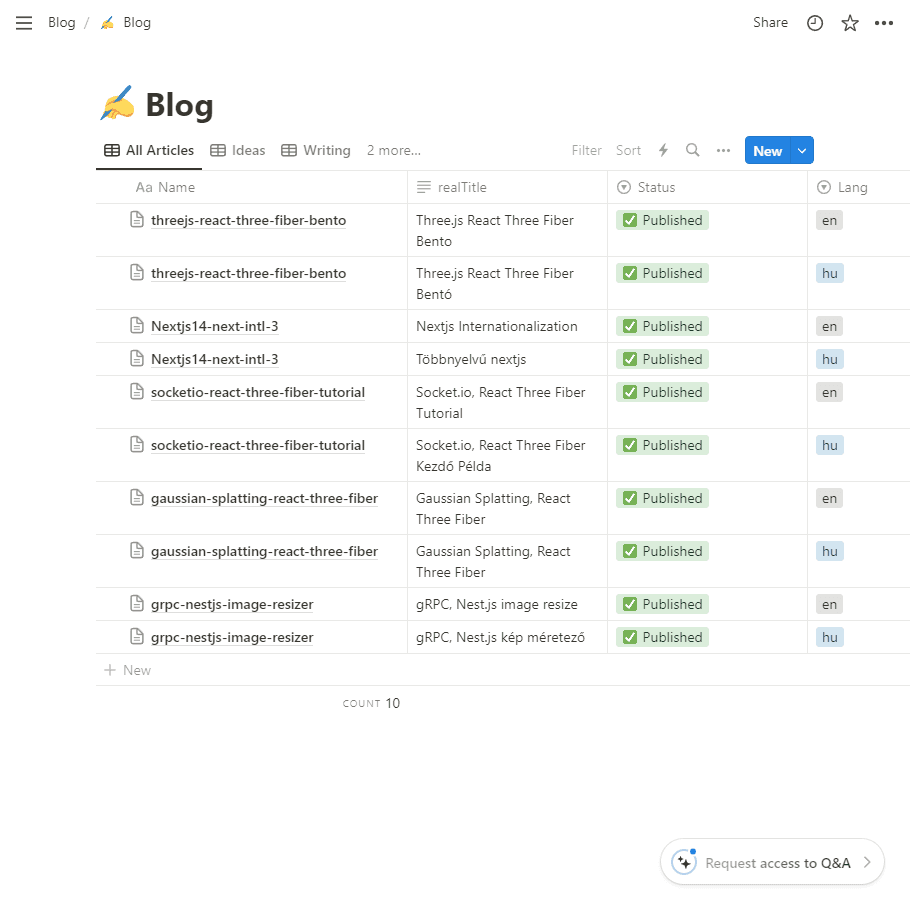The height and width of the screenshot is (910, 910).
Task: Open the database view options ellipsis
Action: coord(723,150)
